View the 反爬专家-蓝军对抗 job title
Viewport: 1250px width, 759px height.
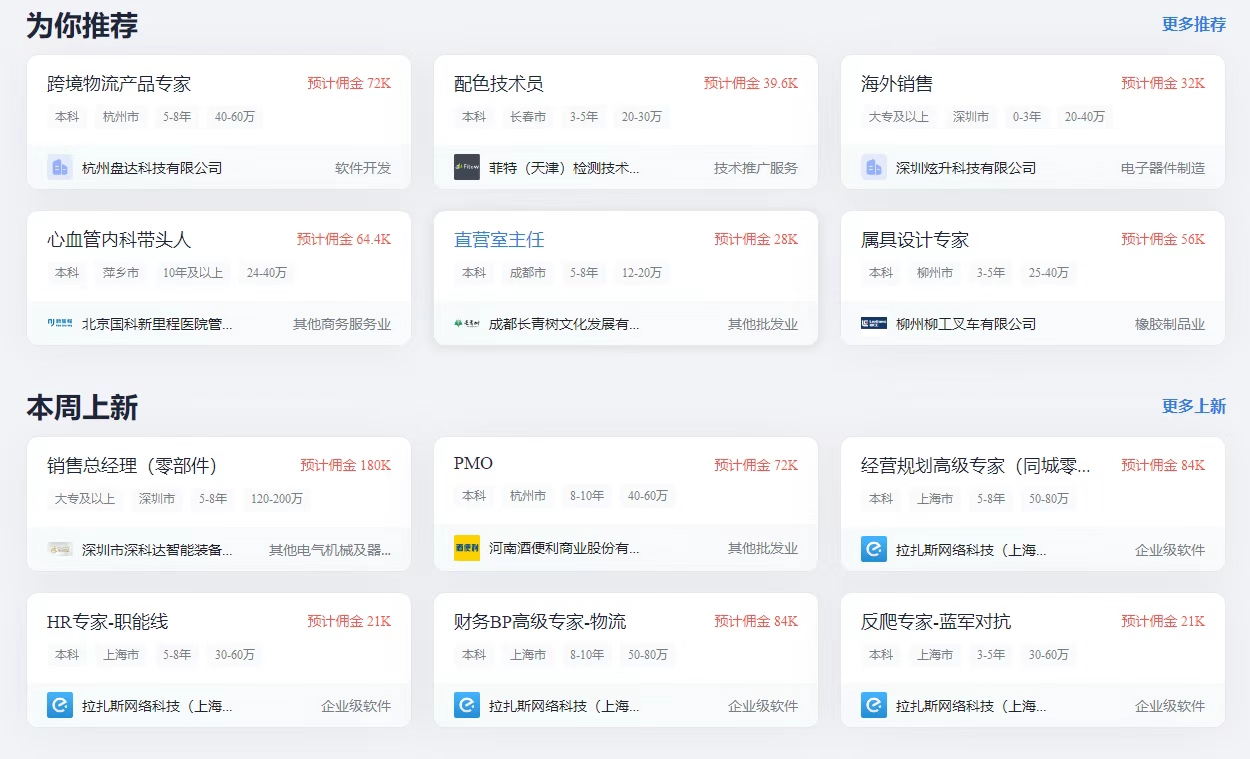936,622
